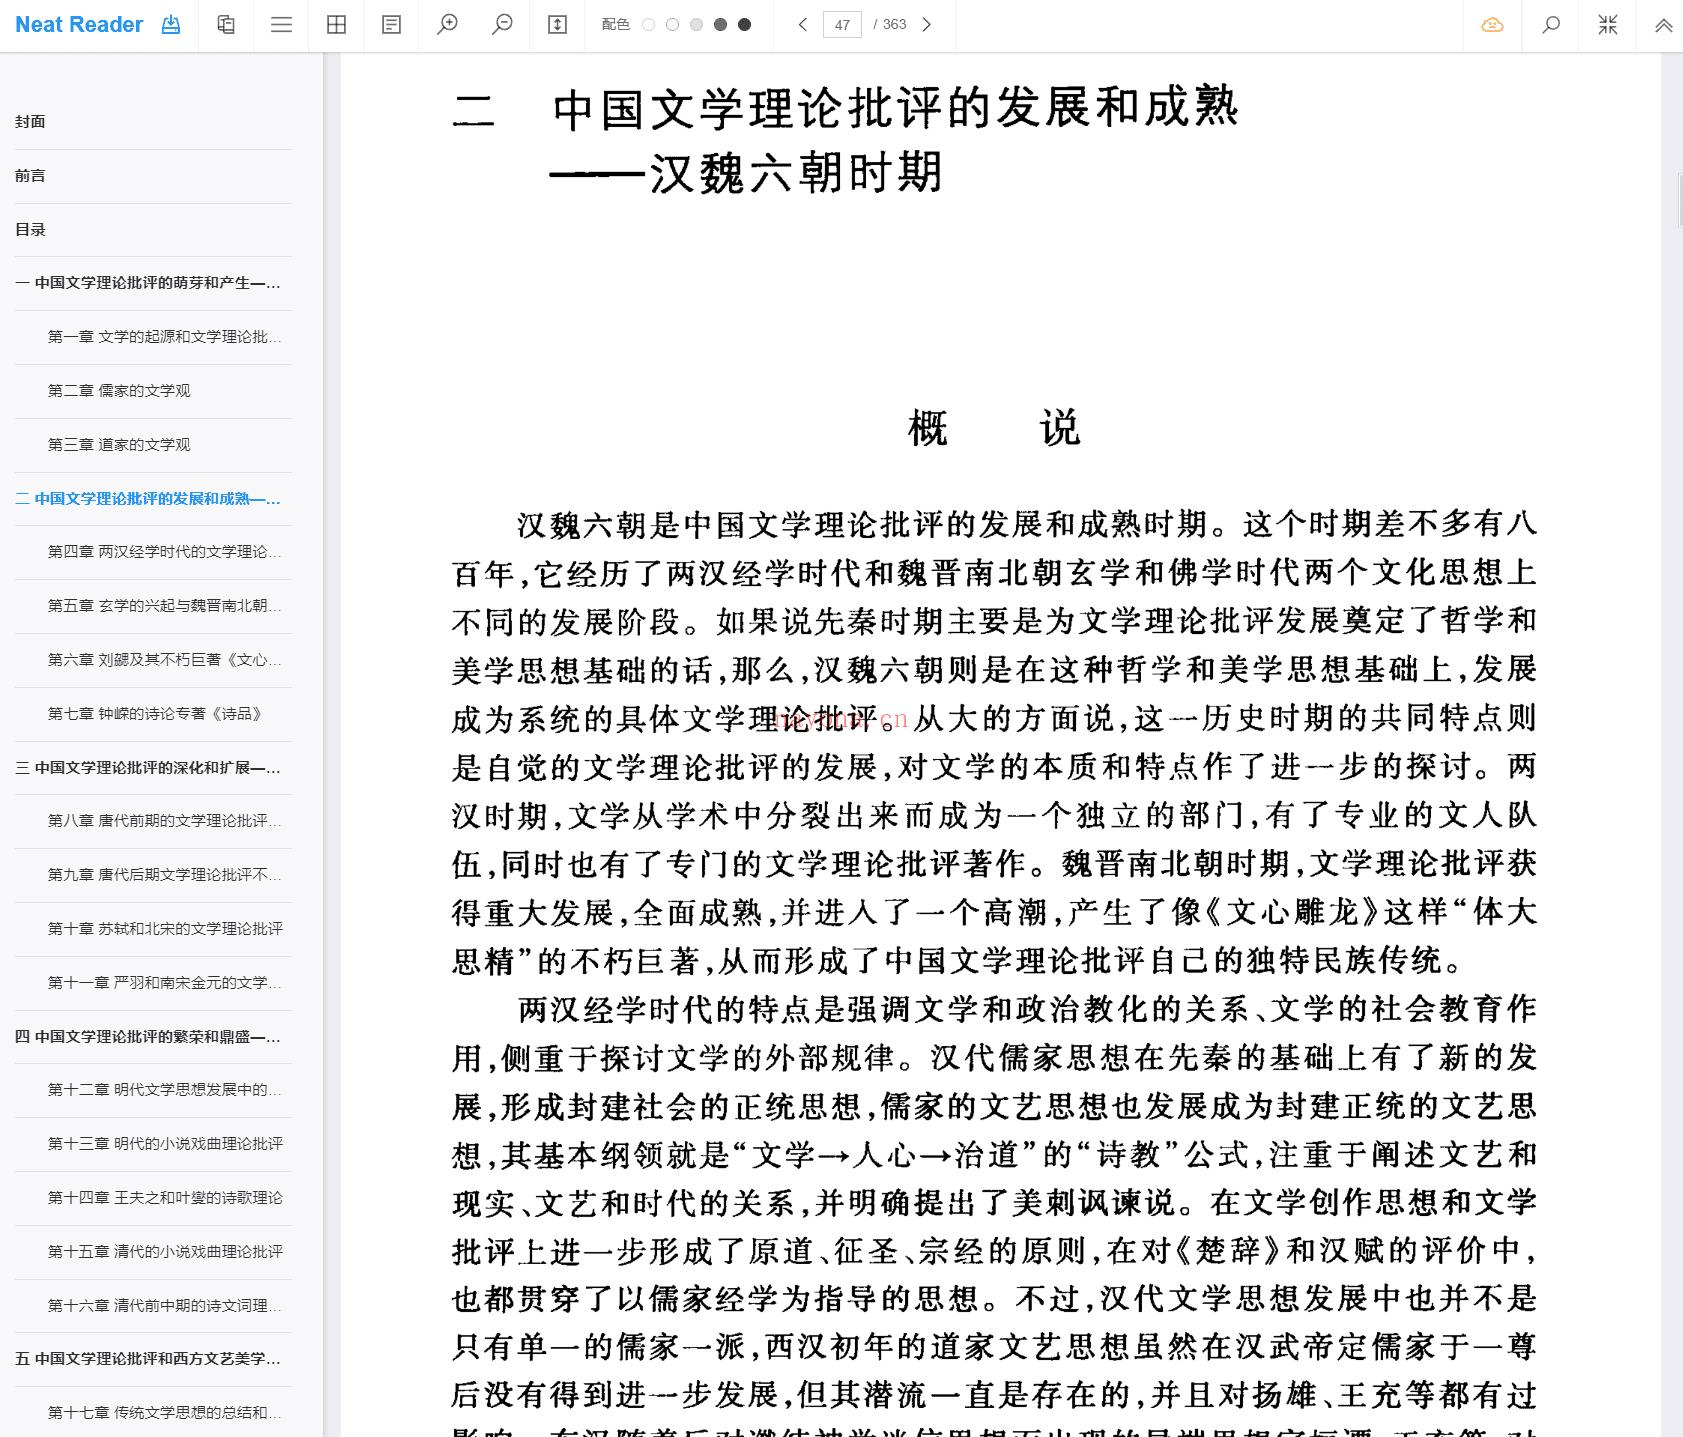The height and width of the screenshot is (1437, 1683).
Task: Click the reading pane vertical scrollbar
Action: click(x=1680, y=200)
